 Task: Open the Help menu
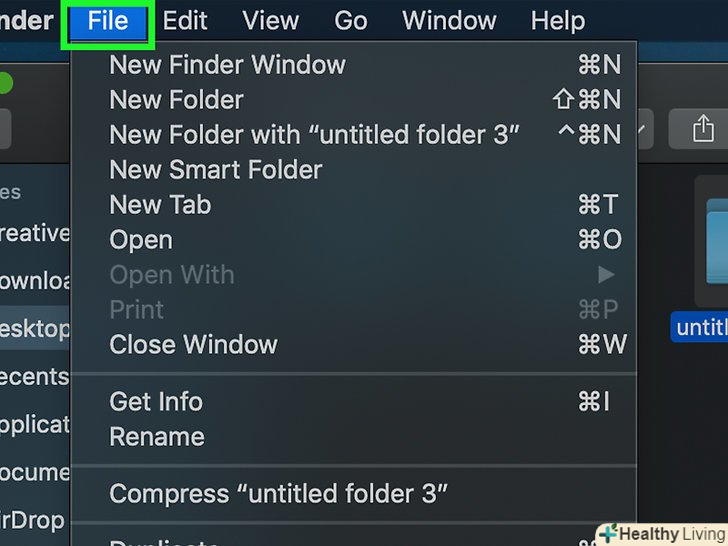[x=558, y=20]
